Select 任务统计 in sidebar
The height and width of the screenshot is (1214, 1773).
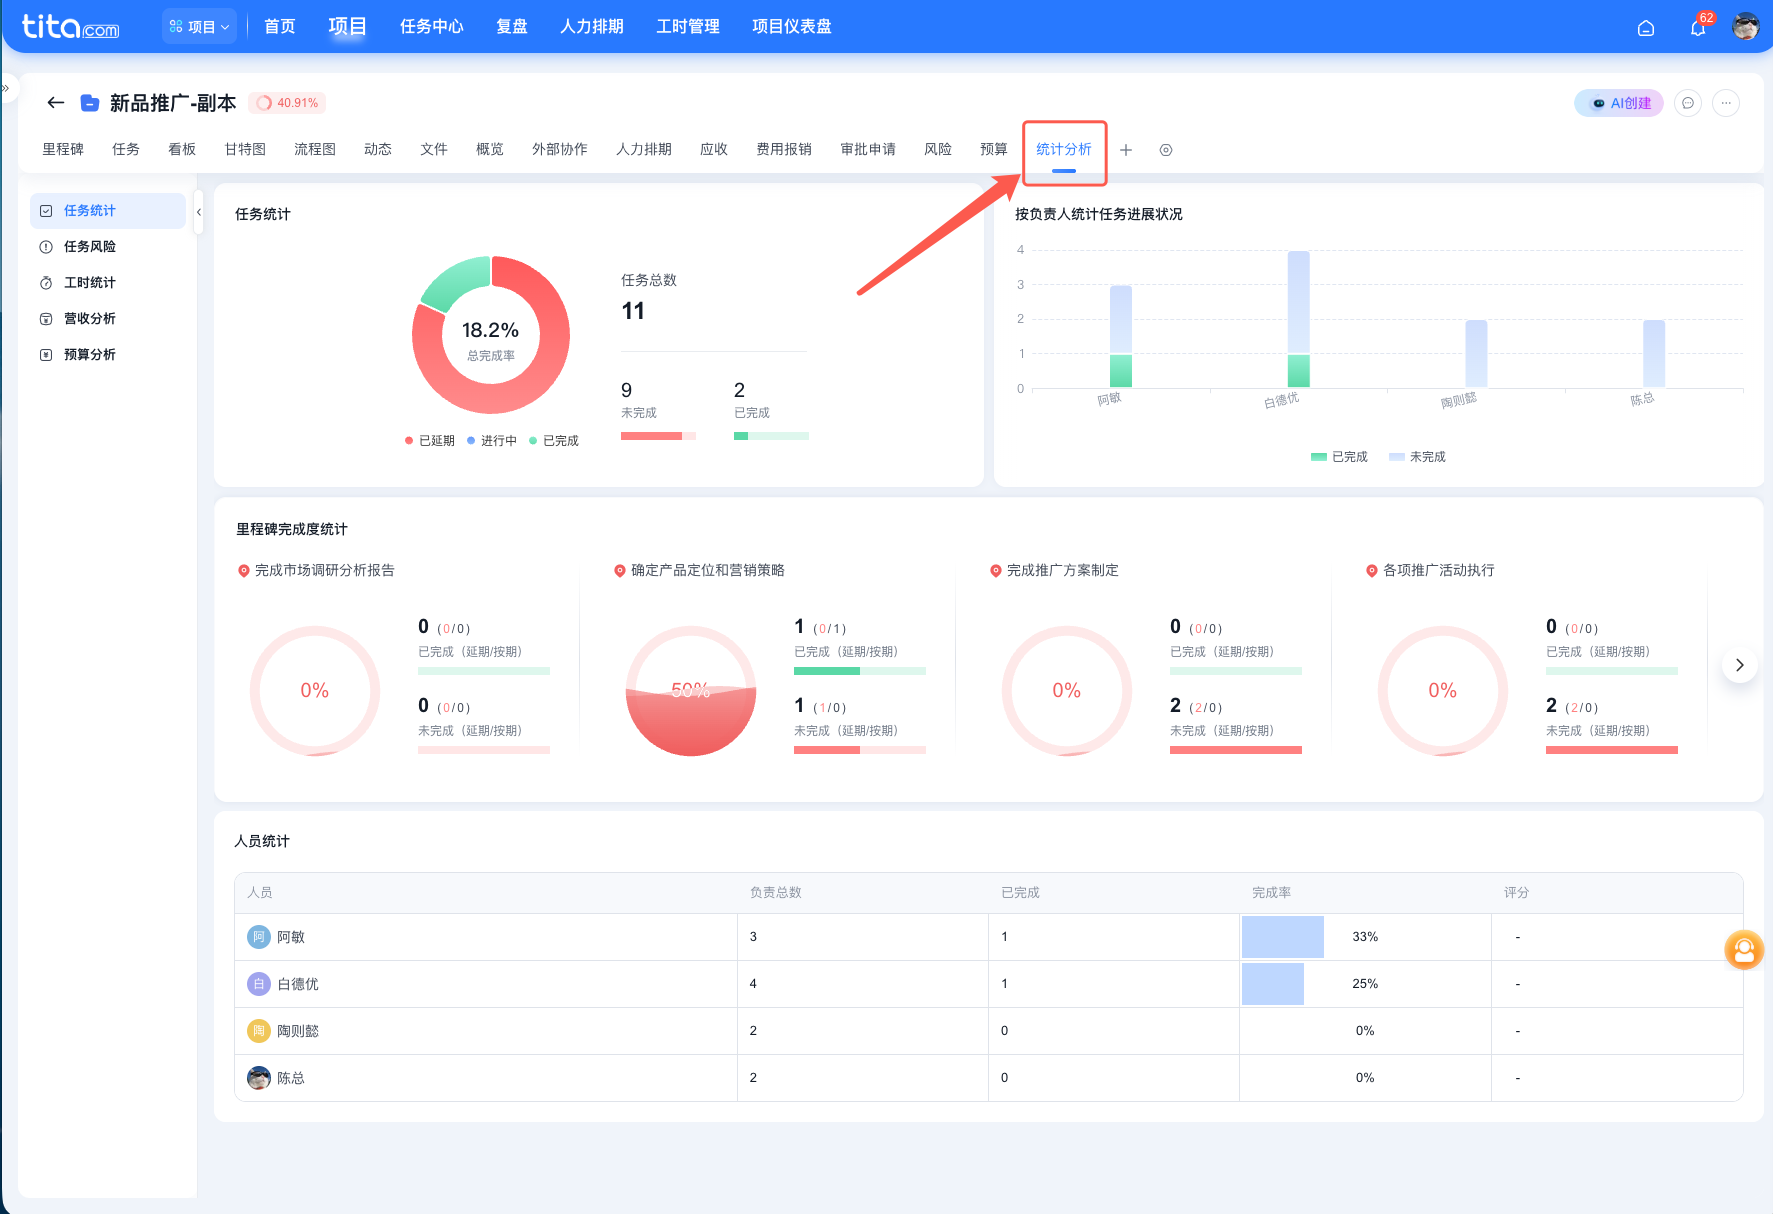(x=108, y=211)
